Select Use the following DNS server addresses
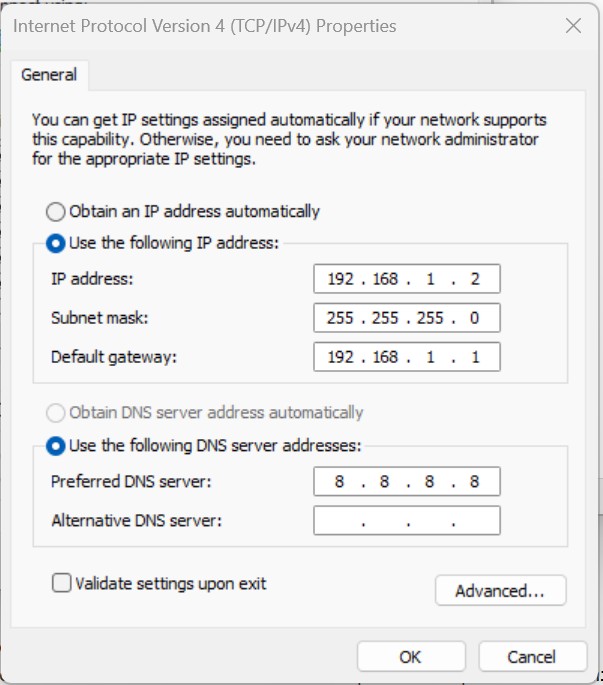Screen dimensions: 603x685 pos(55,446)
